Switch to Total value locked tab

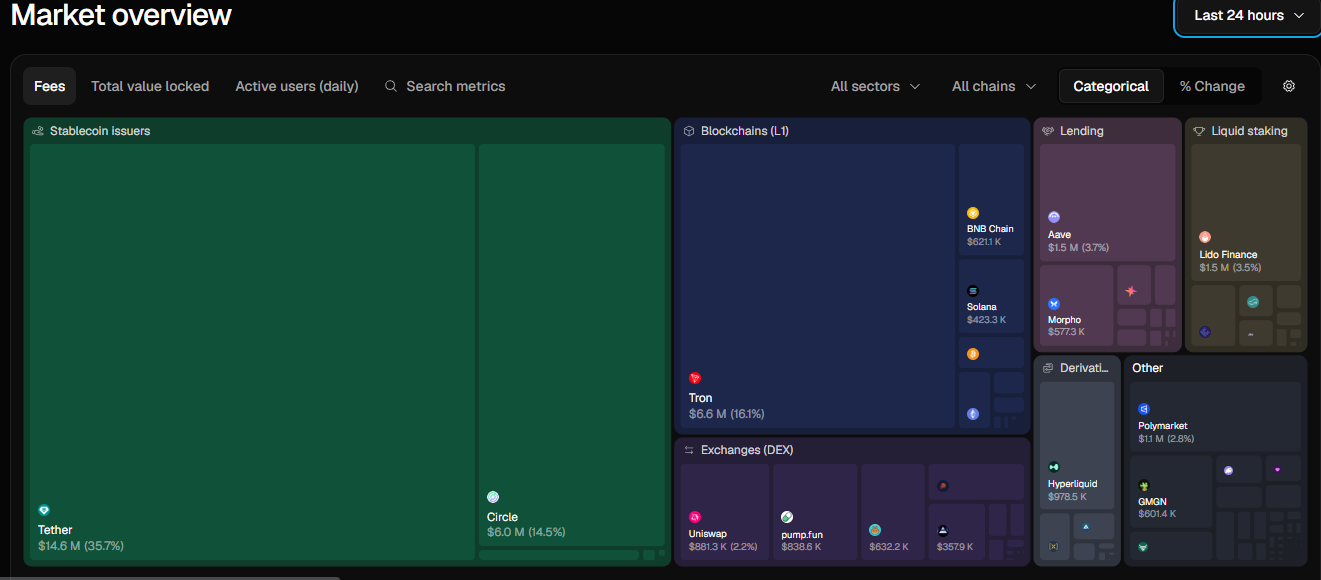(150, 86)
